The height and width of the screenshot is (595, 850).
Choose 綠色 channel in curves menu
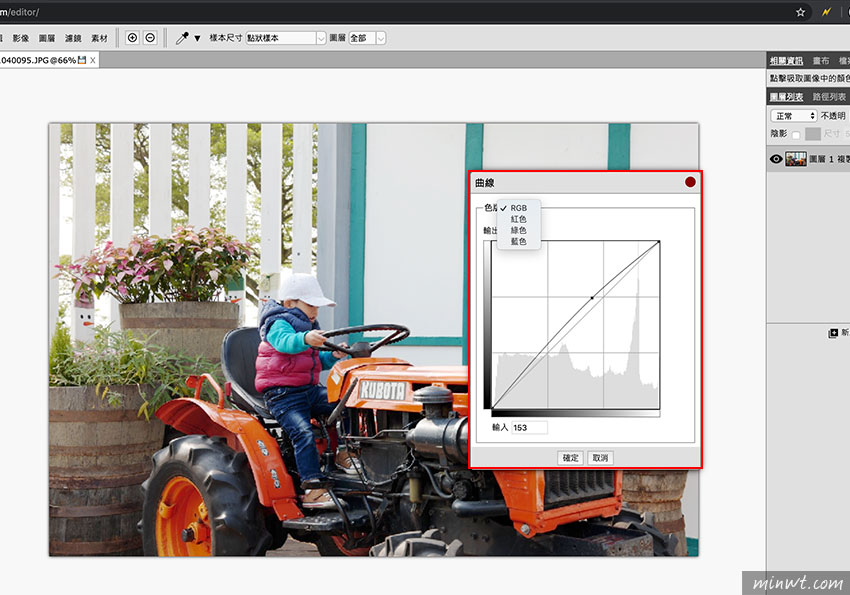click(x=519, y=230)
